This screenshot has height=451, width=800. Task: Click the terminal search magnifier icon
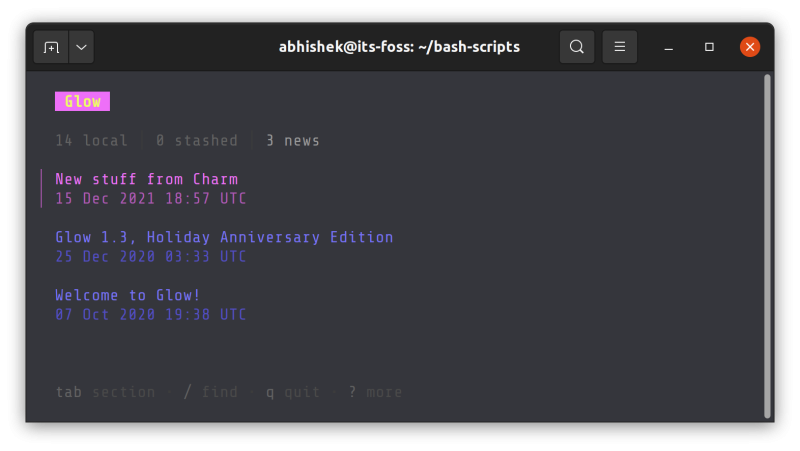coord(577,47)
